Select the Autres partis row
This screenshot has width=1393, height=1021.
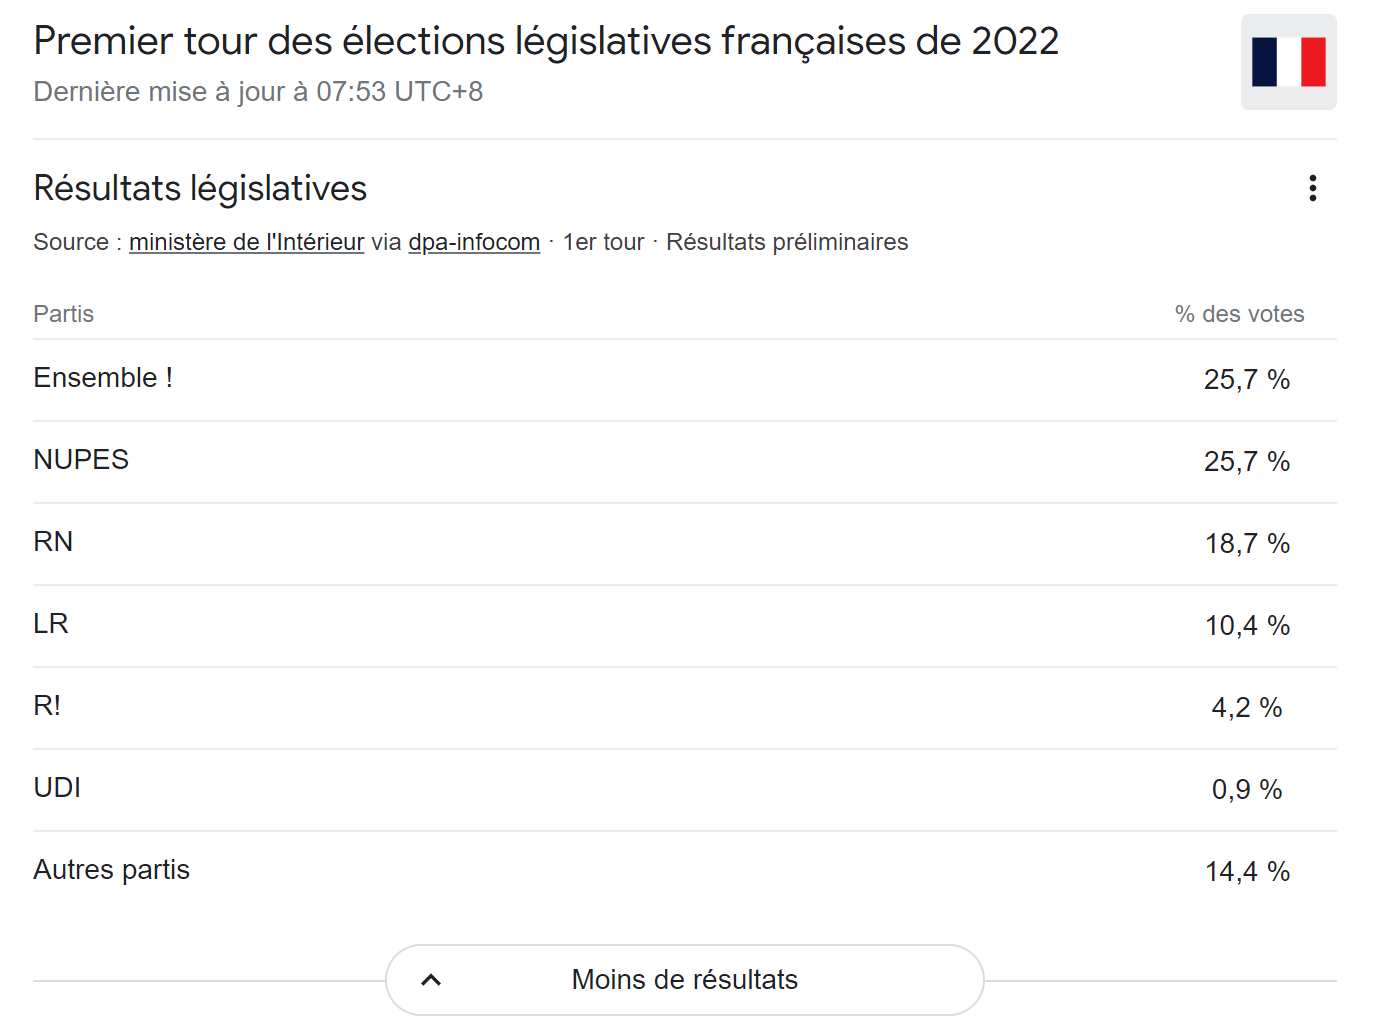pos(685,872)
